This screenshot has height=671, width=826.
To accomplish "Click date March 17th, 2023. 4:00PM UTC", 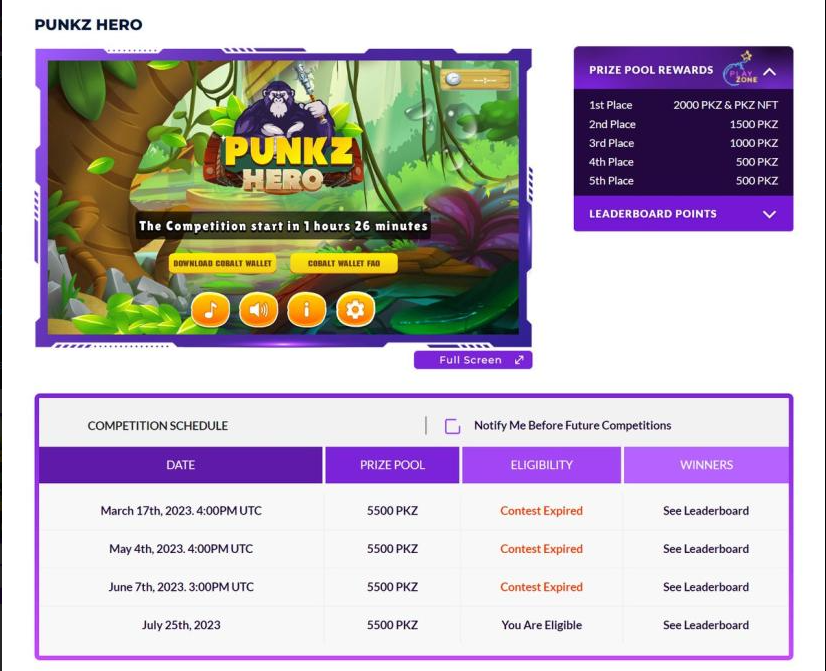I will click(x=181, y=510).
